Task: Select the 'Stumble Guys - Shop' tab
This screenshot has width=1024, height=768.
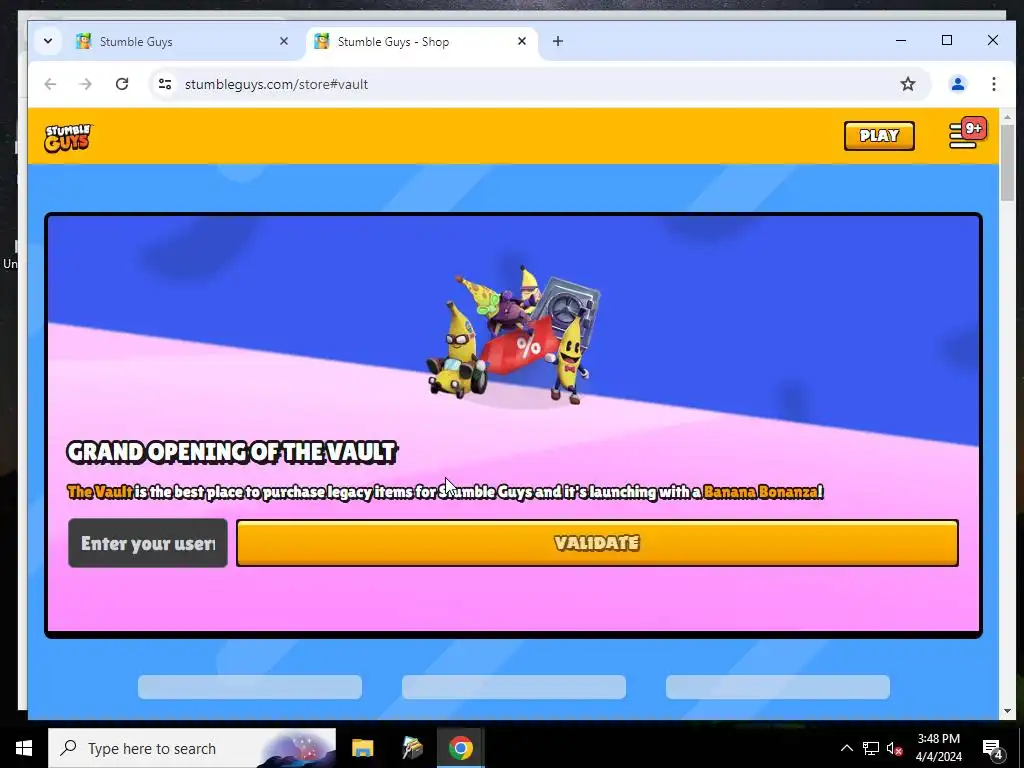Action: (x=421, y=42)
